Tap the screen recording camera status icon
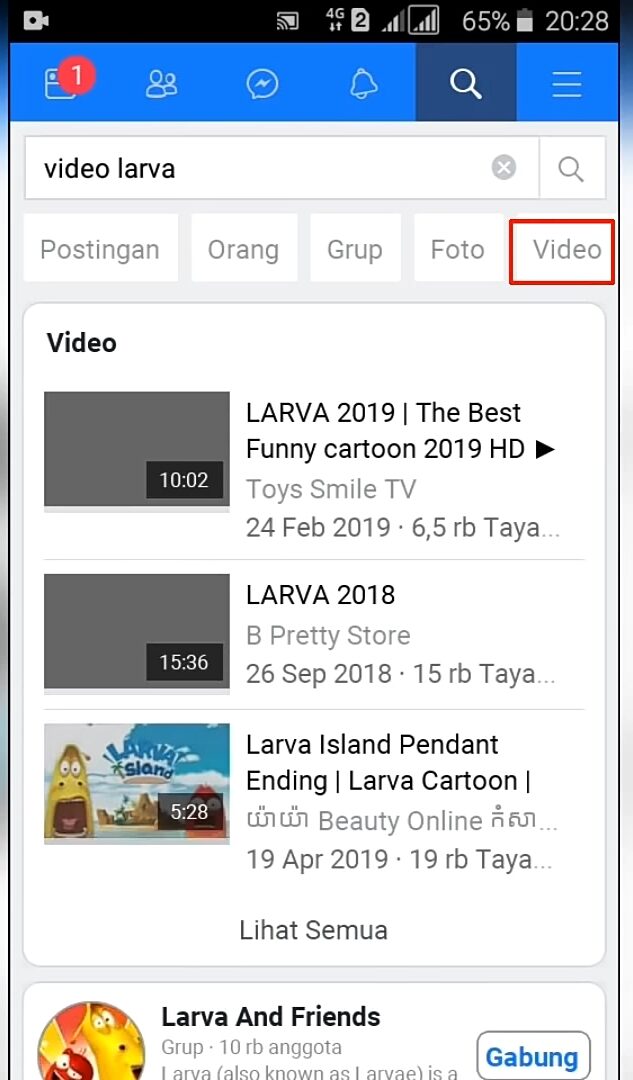 (35, 21)
